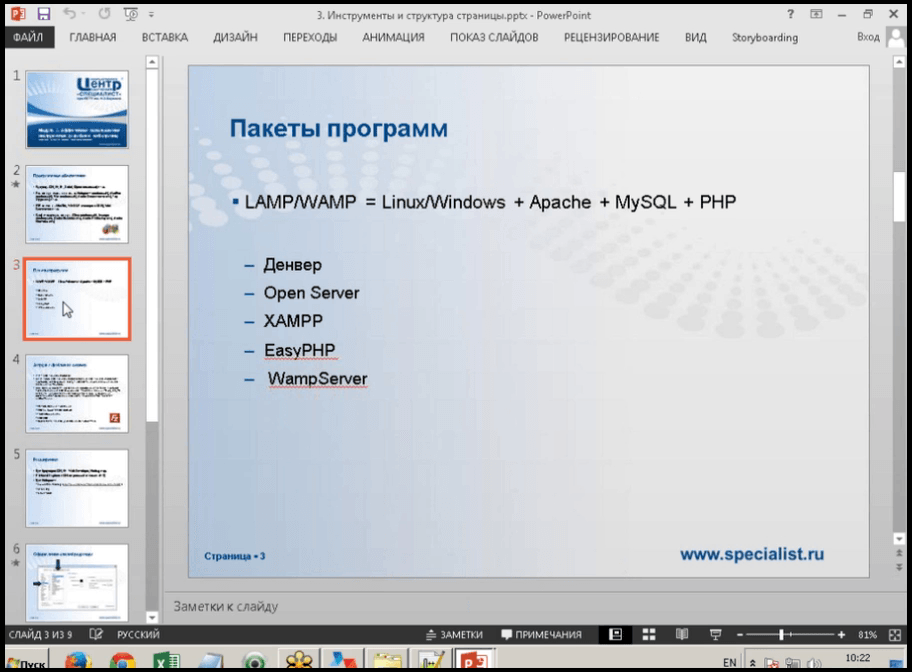Click the Save icon in quick access toolbar
This screenshot has height=672, width=912.
point(44,14)
